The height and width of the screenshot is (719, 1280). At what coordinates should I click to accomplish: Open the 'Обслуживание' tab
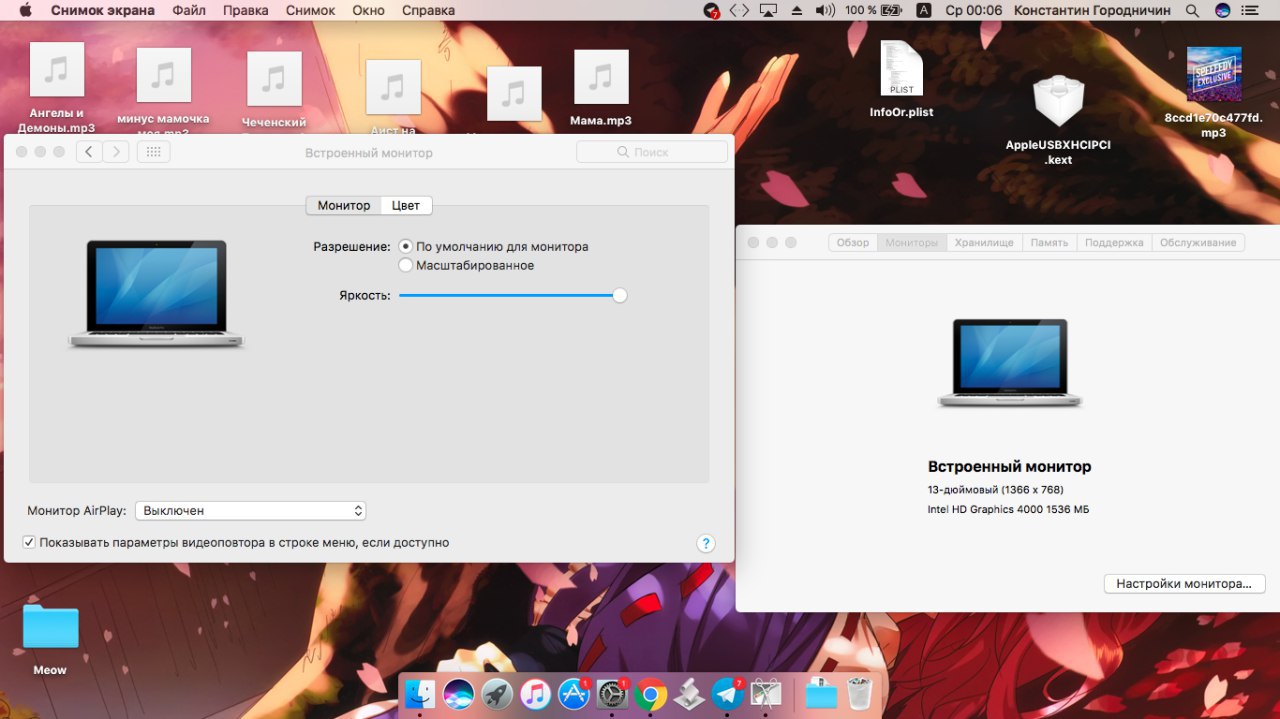pos(1199,242)
